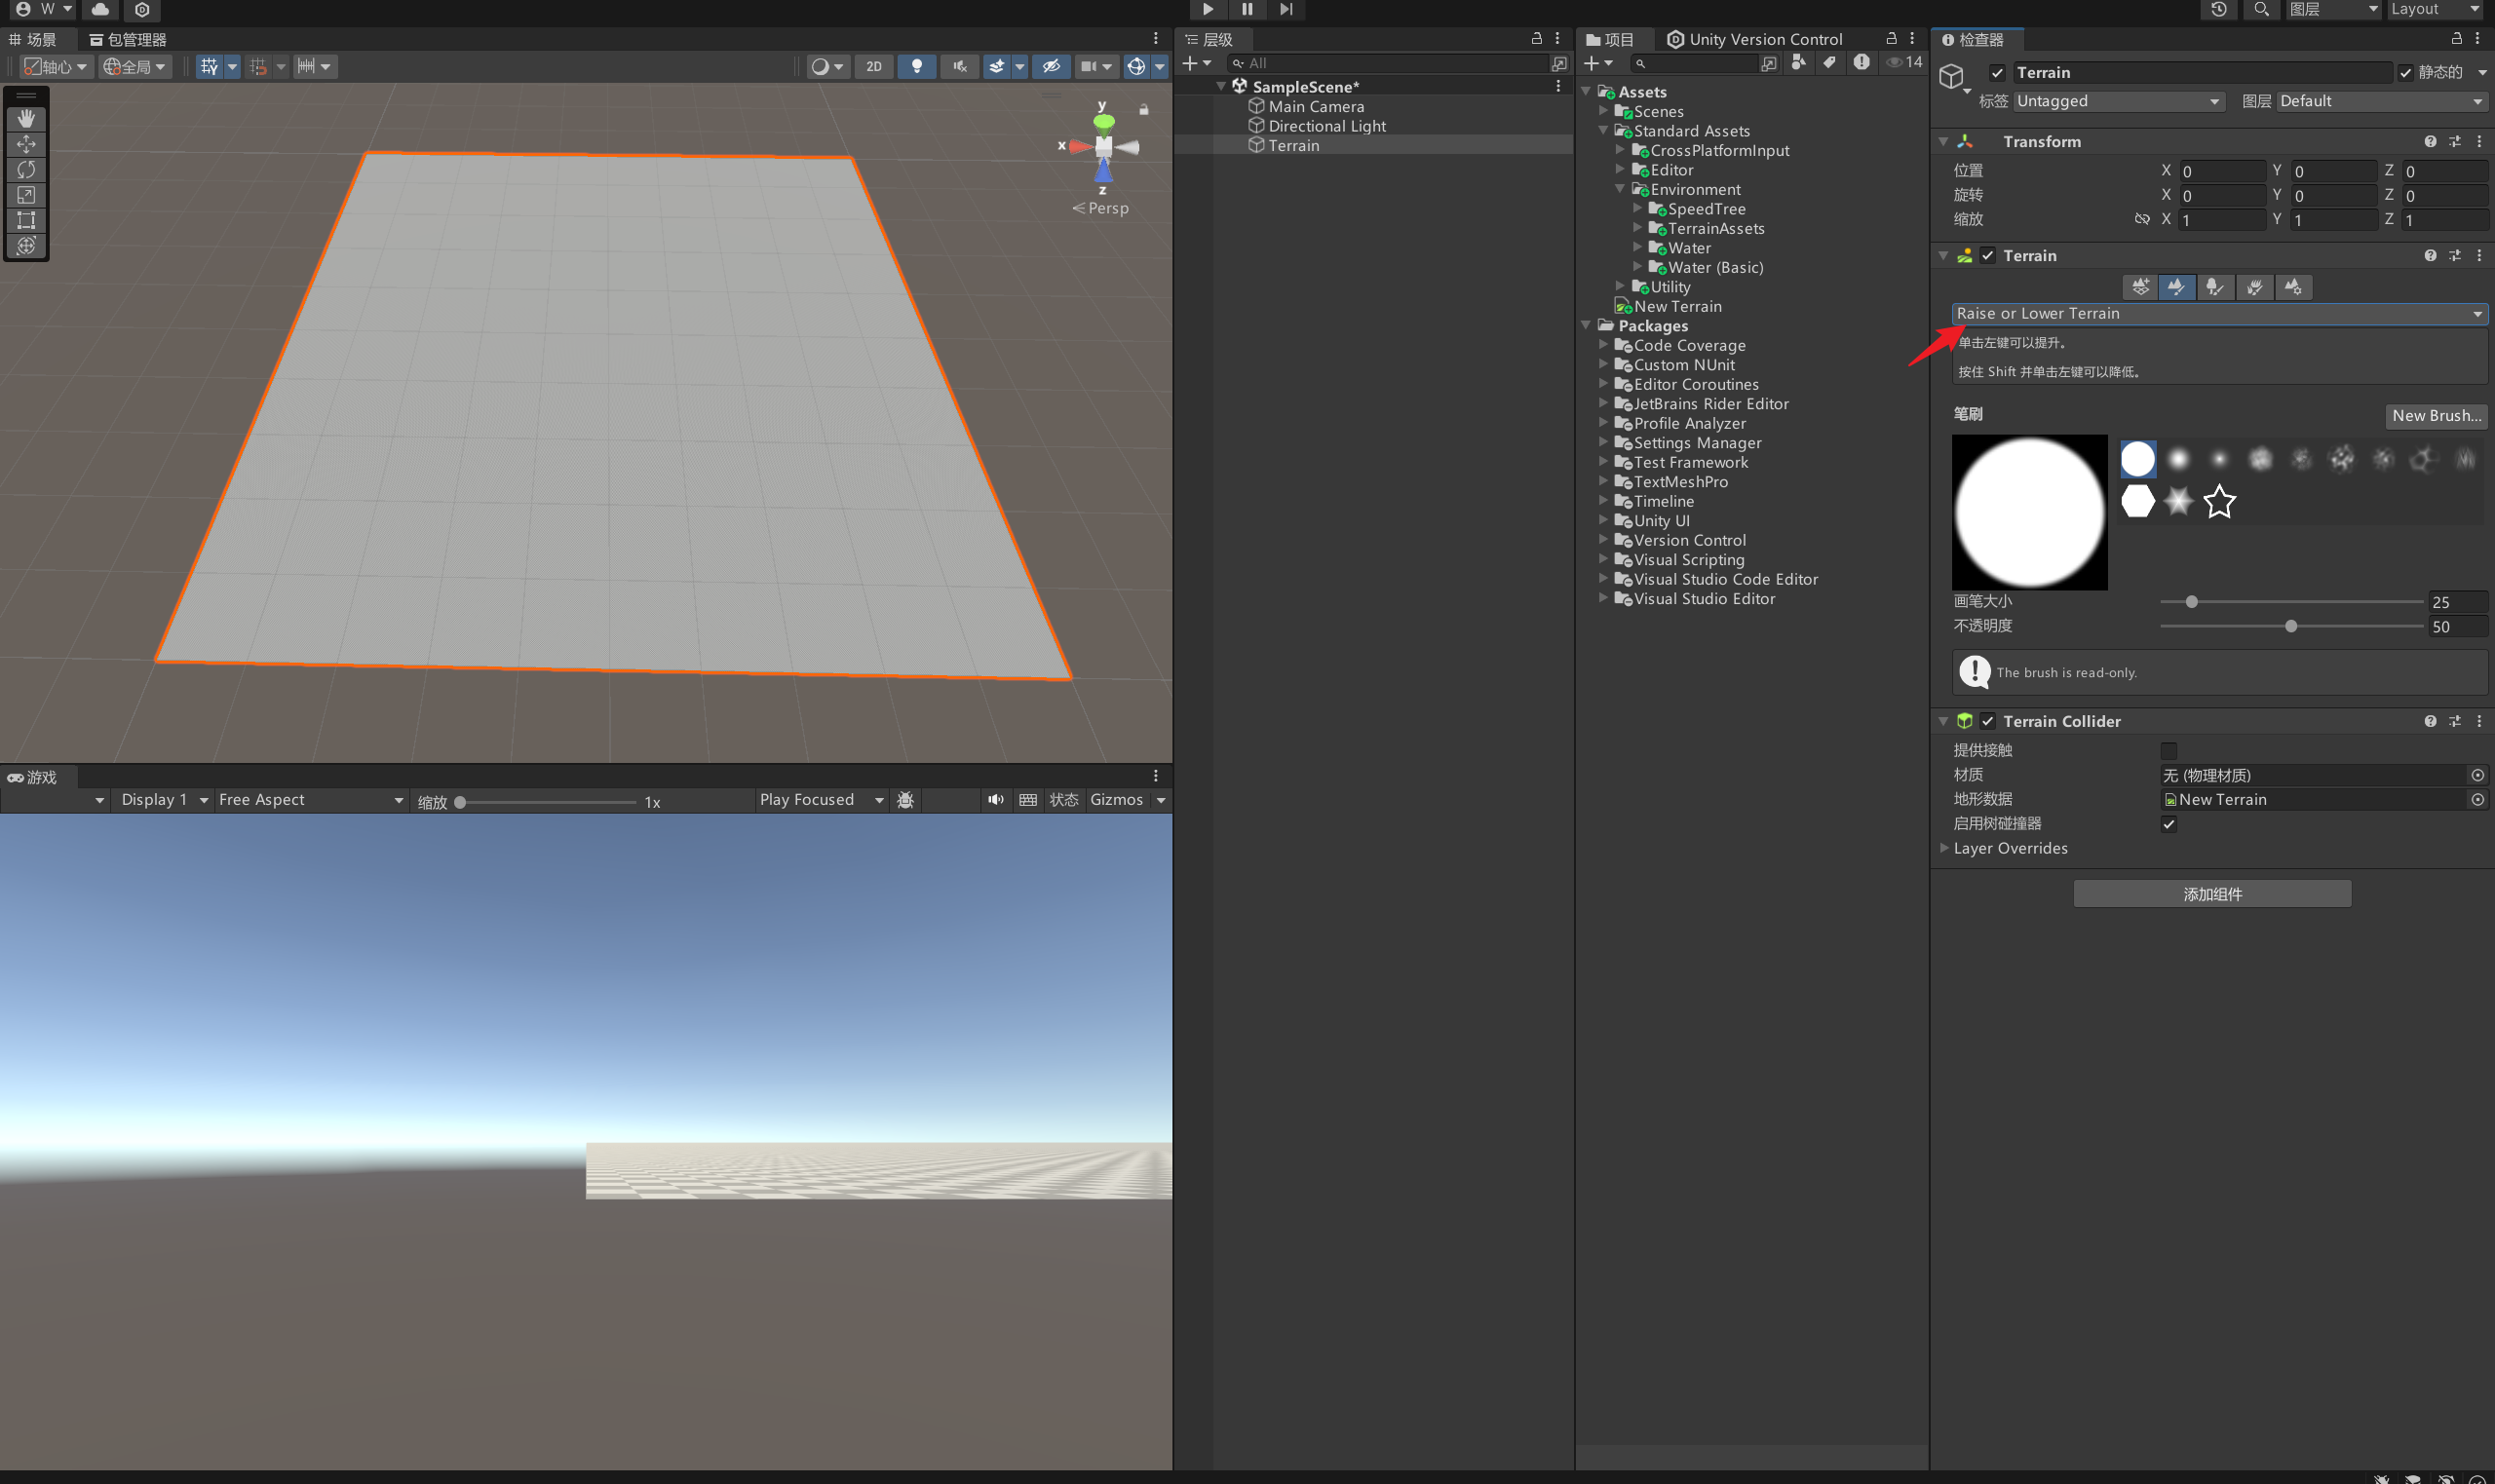Open the Raise or Lower Terrain dropdown
Image resolution: width=2495 pixels, height=1484 pixels.
[x=2219, y=313]
